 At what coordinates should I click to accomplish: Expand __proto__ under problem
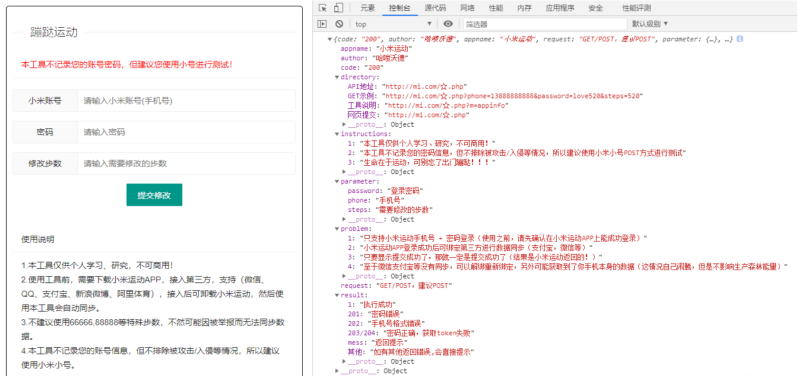pyautogui.click(x=344, y=276)
